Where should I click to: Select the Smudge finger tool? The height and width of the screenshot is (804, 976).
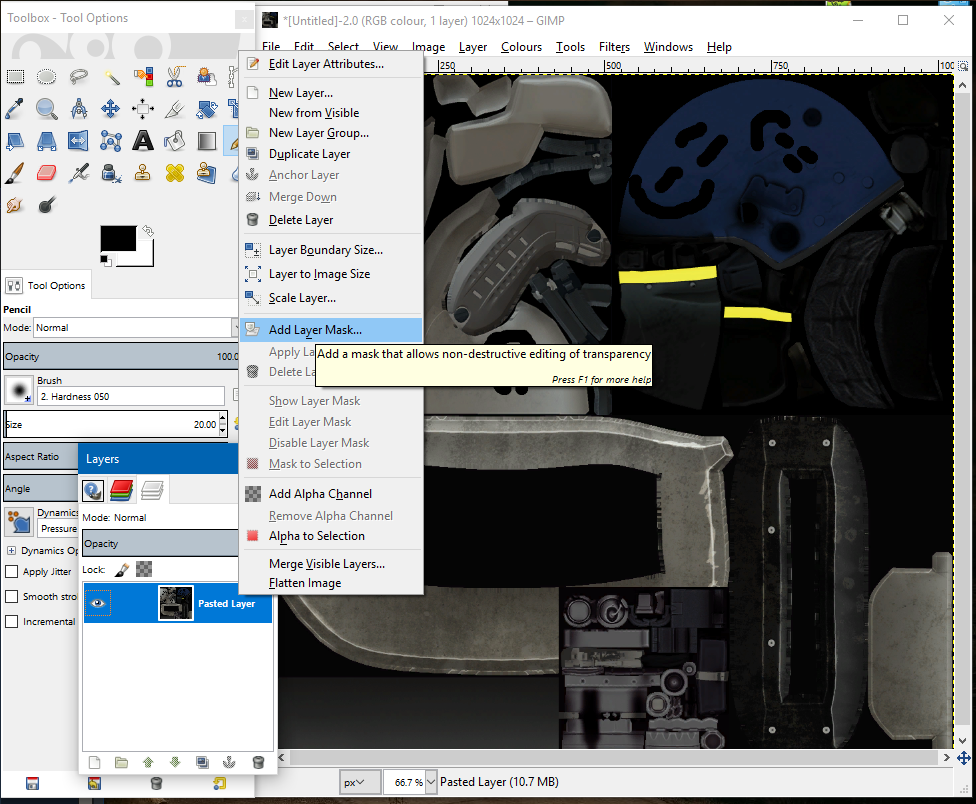[x=15, y=205]
